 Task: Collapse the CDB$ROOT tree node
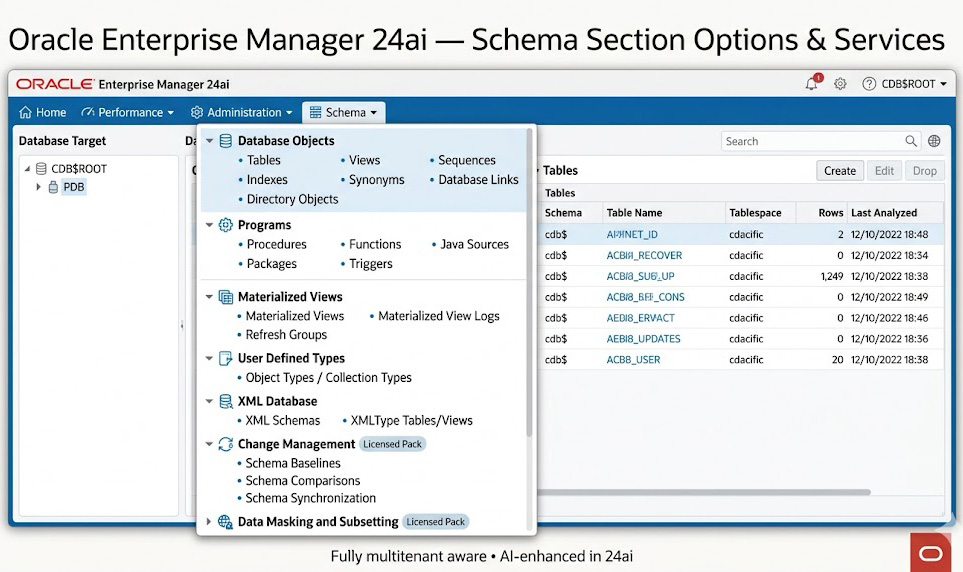point(27,168)
